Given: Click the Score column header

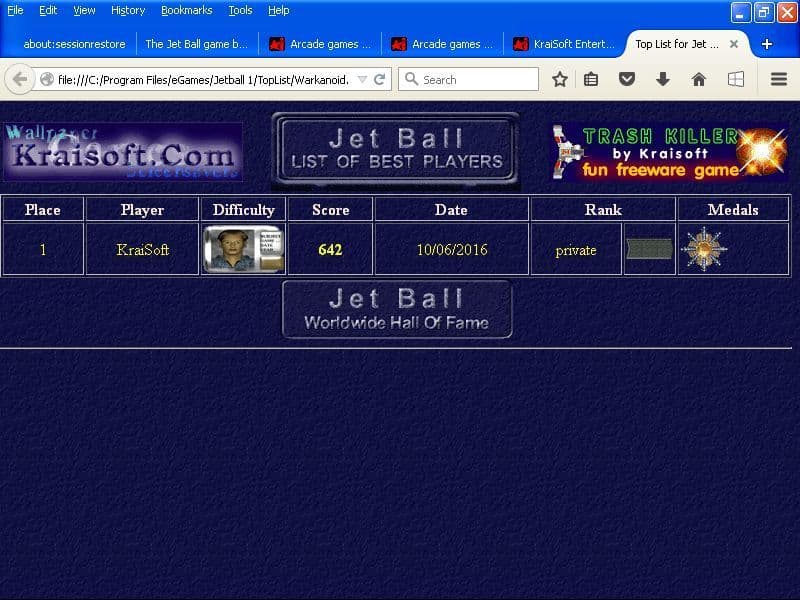Looking at the screenshot, I should point(331,210).
